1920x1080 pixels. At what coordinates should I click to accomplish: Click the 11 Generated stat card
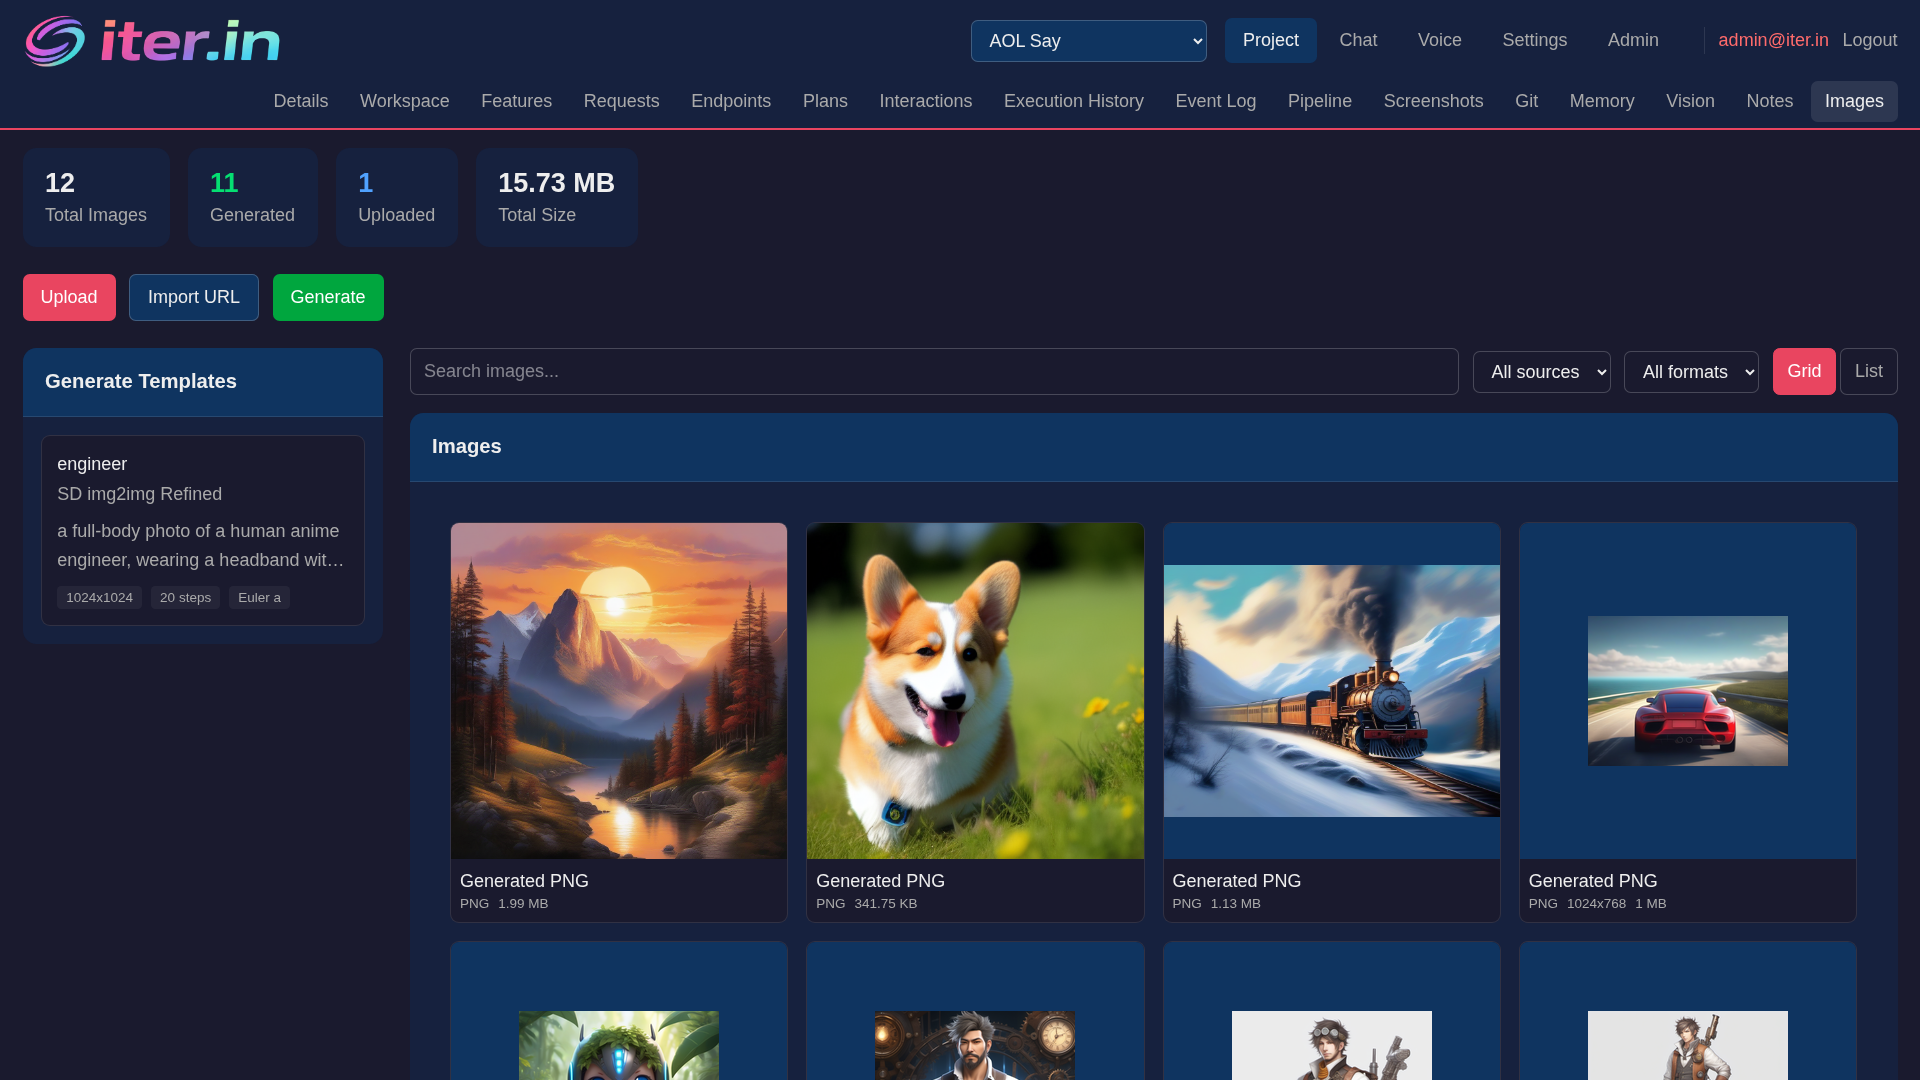tap(252, 197)
